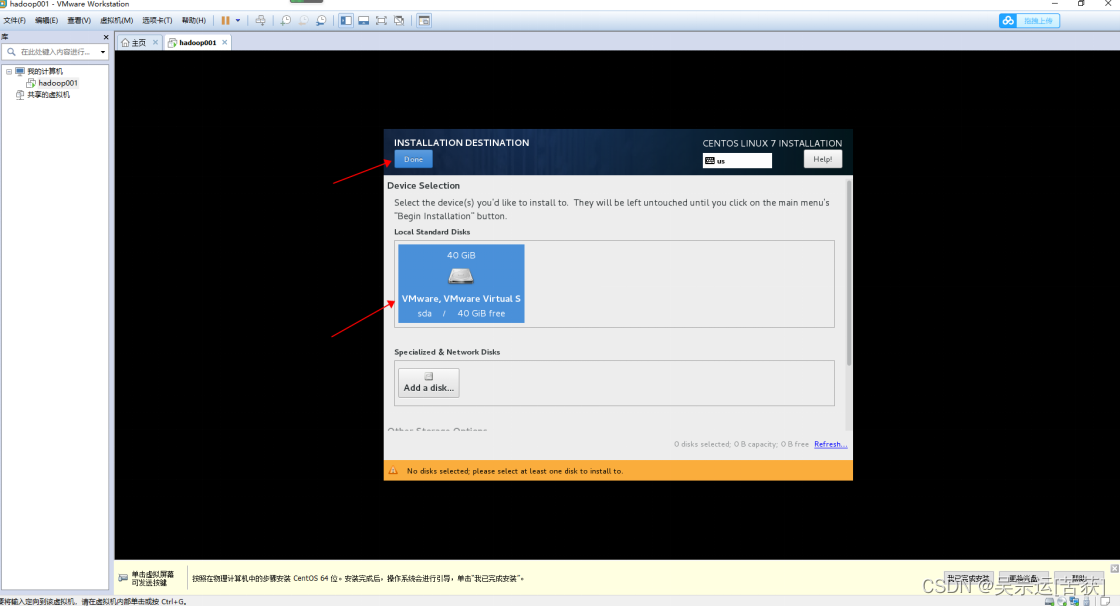Click the take snapshot icon
Image resolution: width=1120 pixels, height=606 pixels.
[286, 20]
